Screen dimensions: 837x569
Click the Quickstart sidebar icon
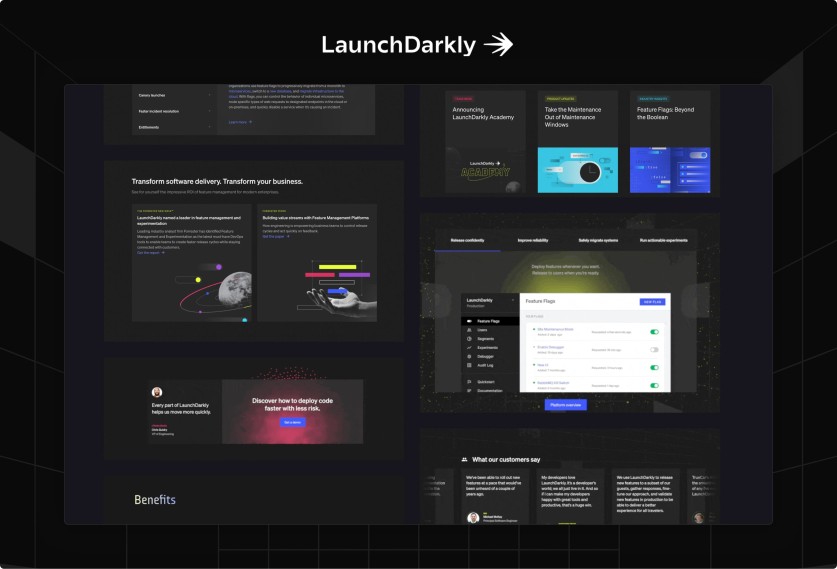pyautogui.click(x=469, y=382)
